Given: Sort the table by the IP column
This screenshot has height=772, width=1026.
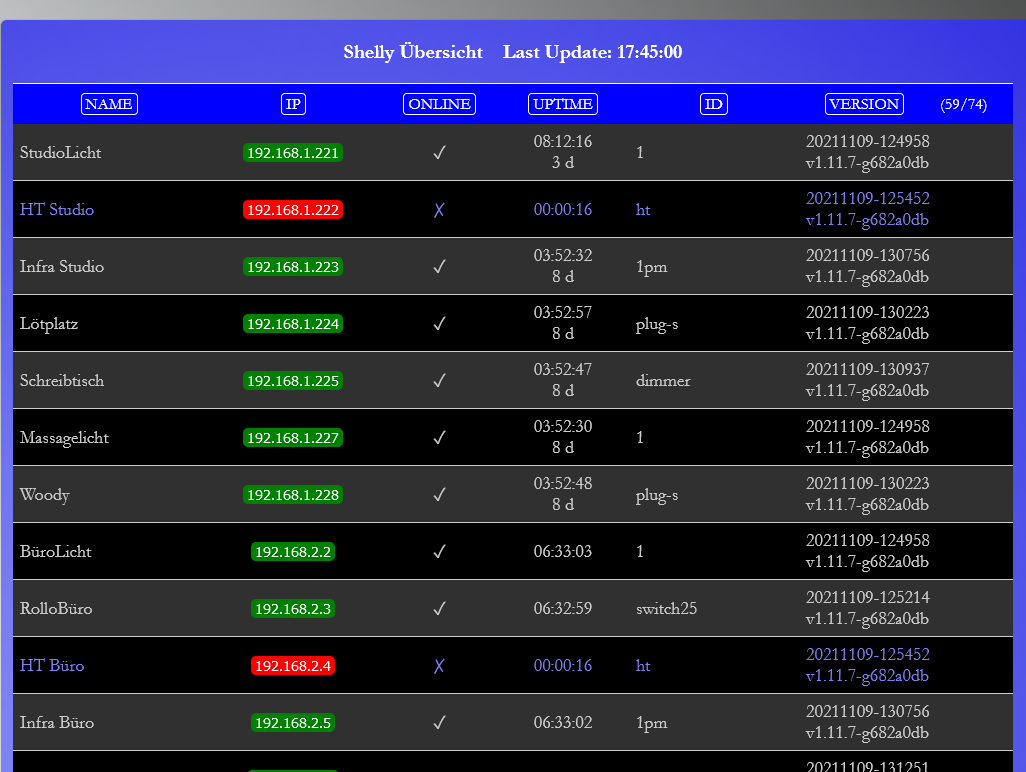Looking at the screenshot, I should point(293,104).
